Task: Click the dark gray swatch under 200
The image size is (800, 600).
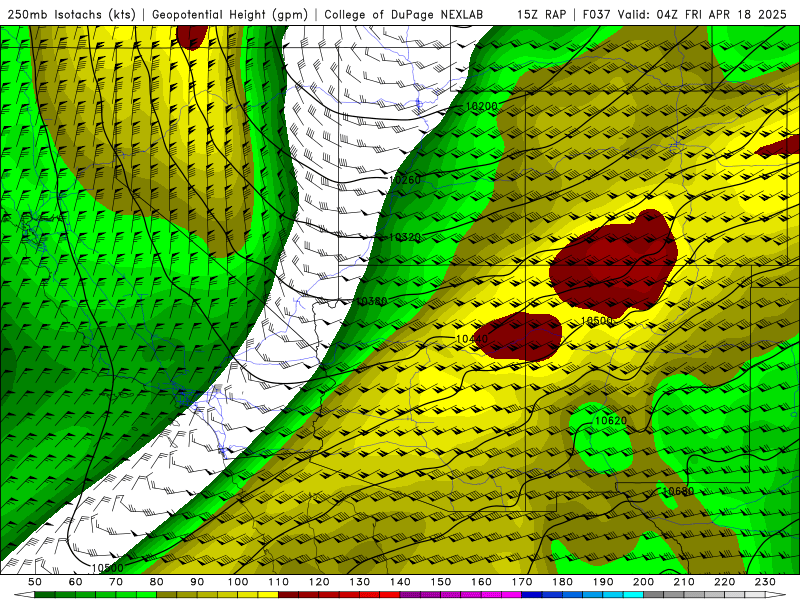Action: (654, 595)
